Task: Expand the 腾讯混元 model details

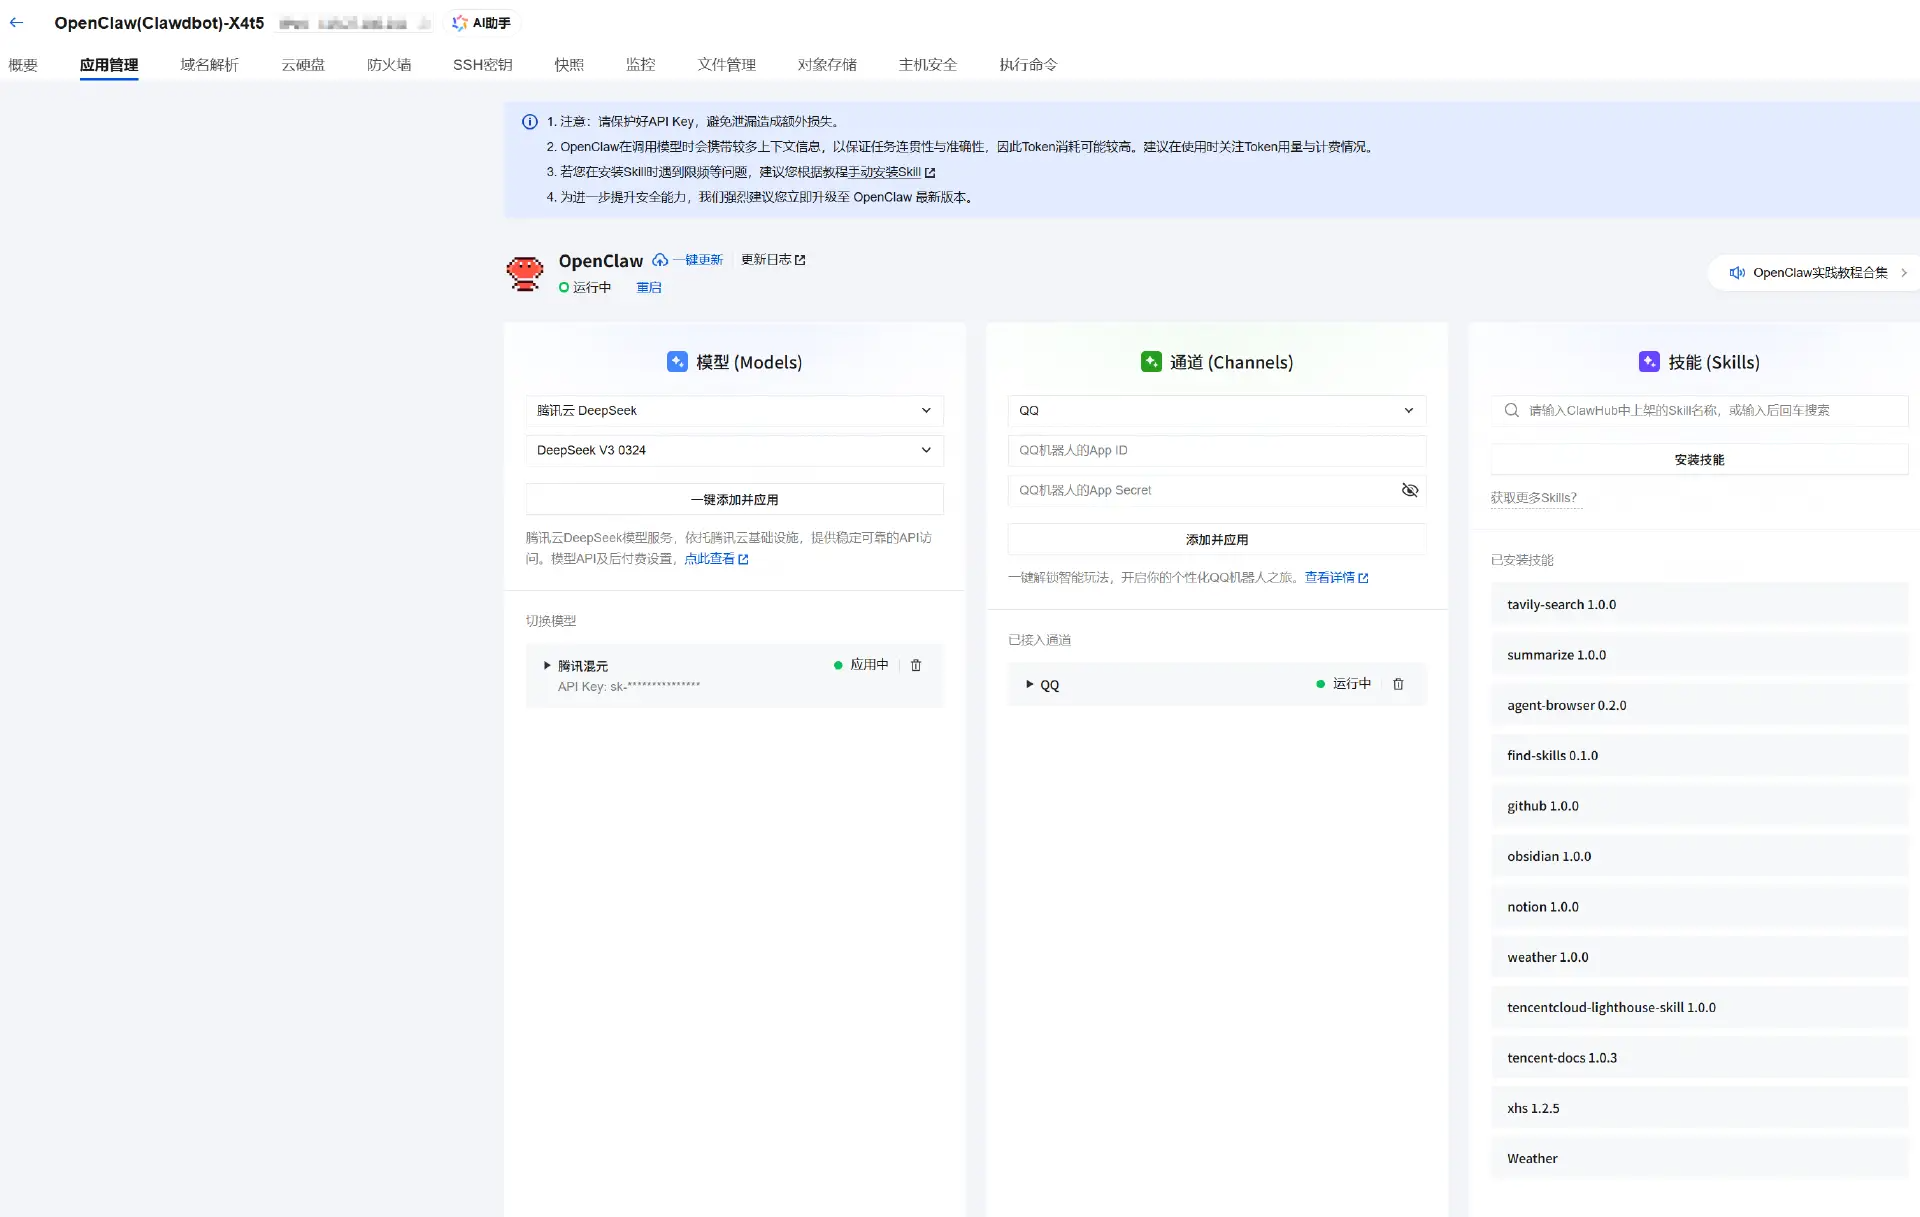Action: (x=547, y=665)
